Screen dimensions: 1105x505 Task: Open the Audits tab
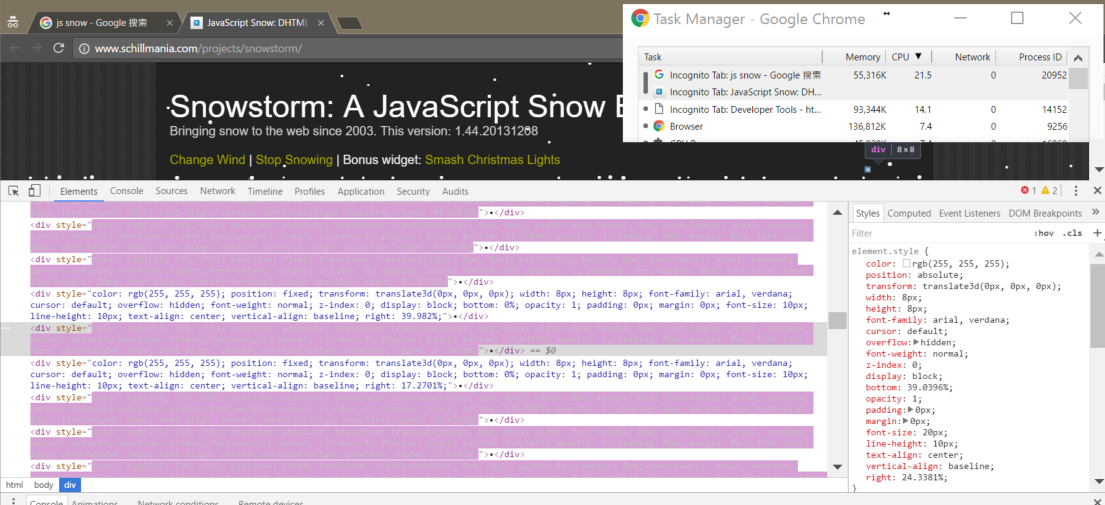click(455, 191)
